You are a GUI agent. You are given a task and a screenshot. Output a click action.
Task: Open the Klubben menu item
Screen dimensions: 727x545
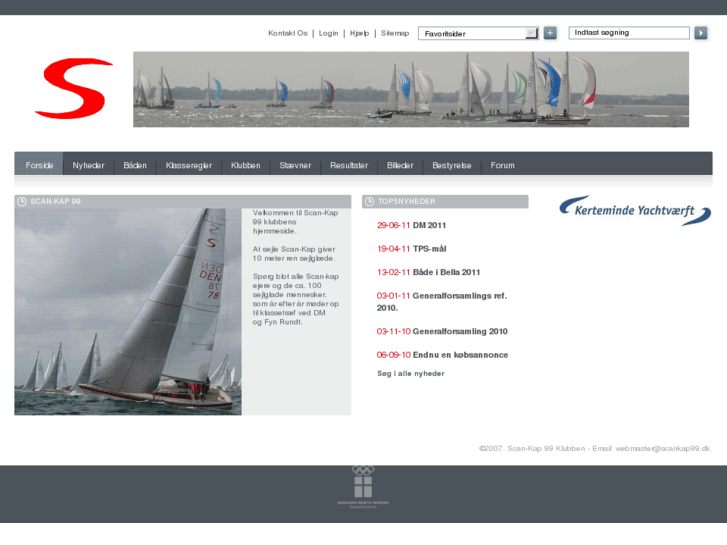(245, 165)
